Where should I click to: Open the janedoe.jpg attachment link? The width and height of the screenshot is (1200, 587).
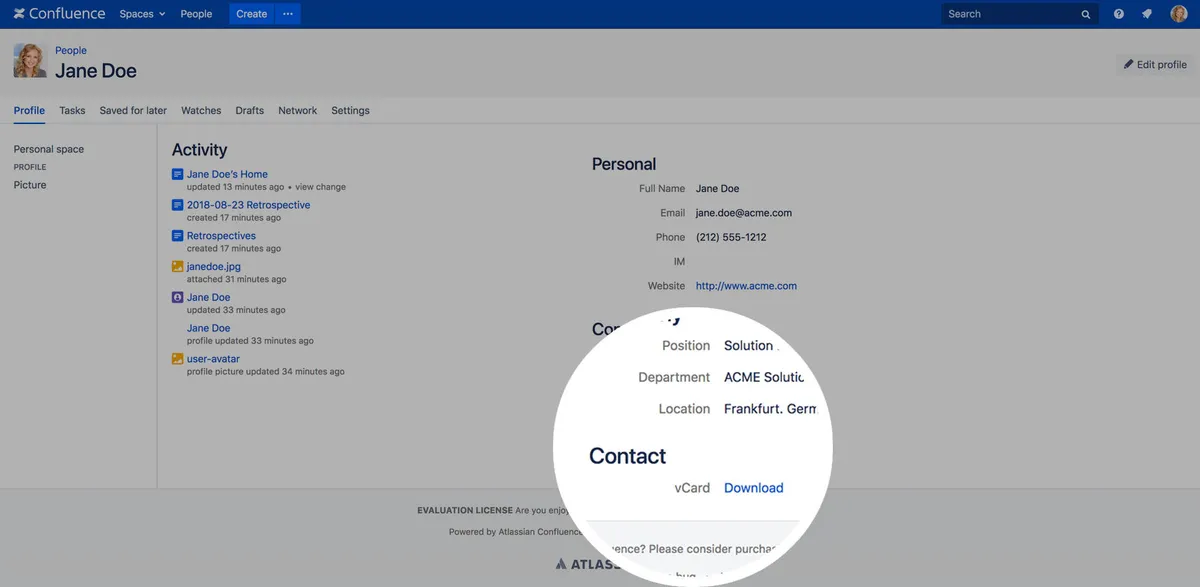(x=214, y=267)
